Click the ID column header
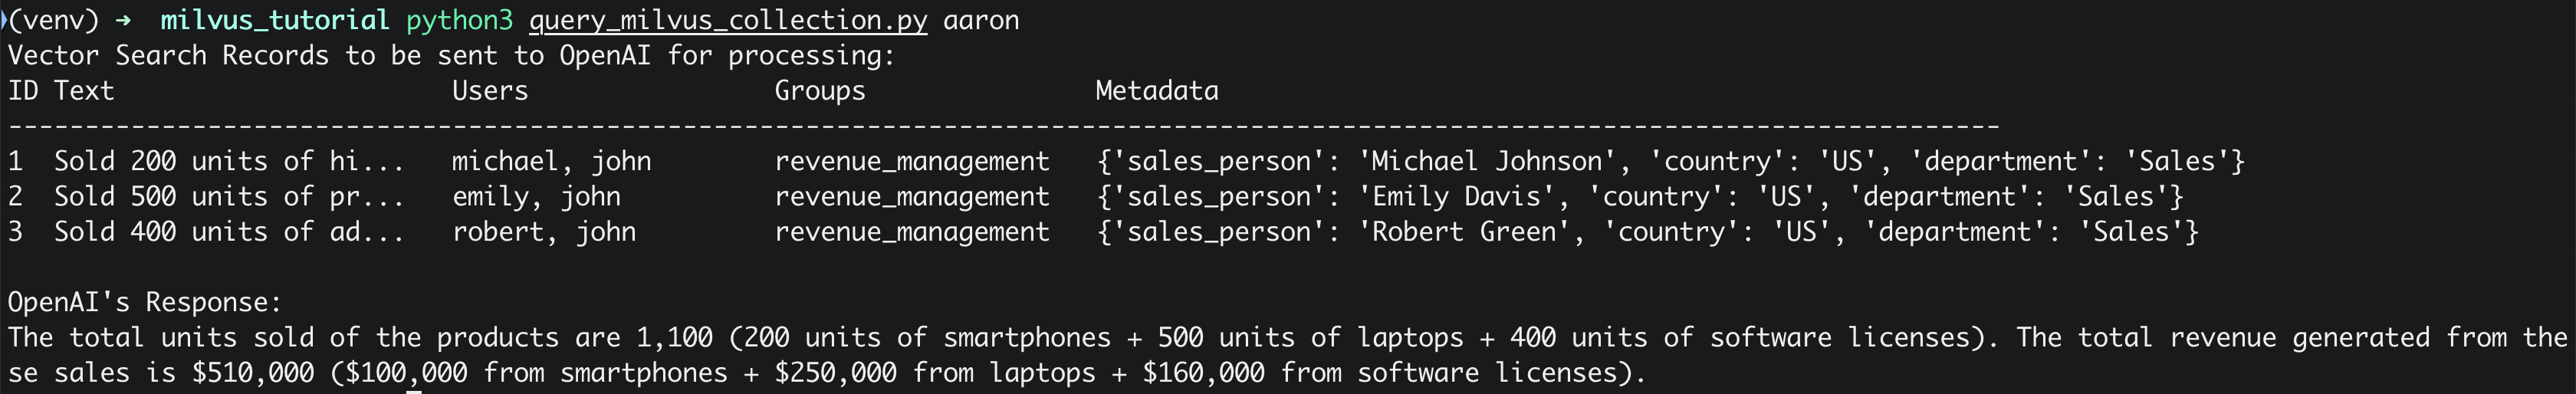The height and width of the screenshot is (394, 2576). (23, 91)
